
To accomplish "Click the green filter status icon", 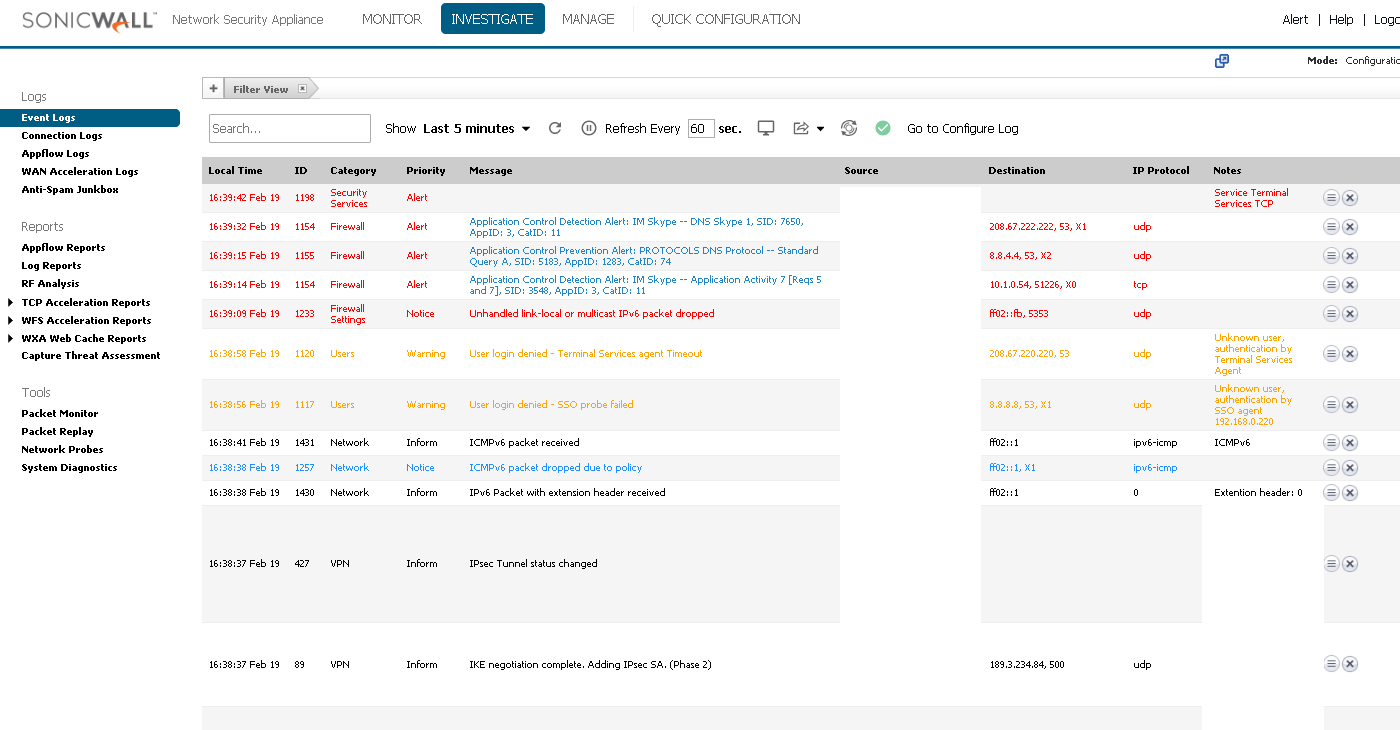I will pyautogui.click(x=883, y=128).
